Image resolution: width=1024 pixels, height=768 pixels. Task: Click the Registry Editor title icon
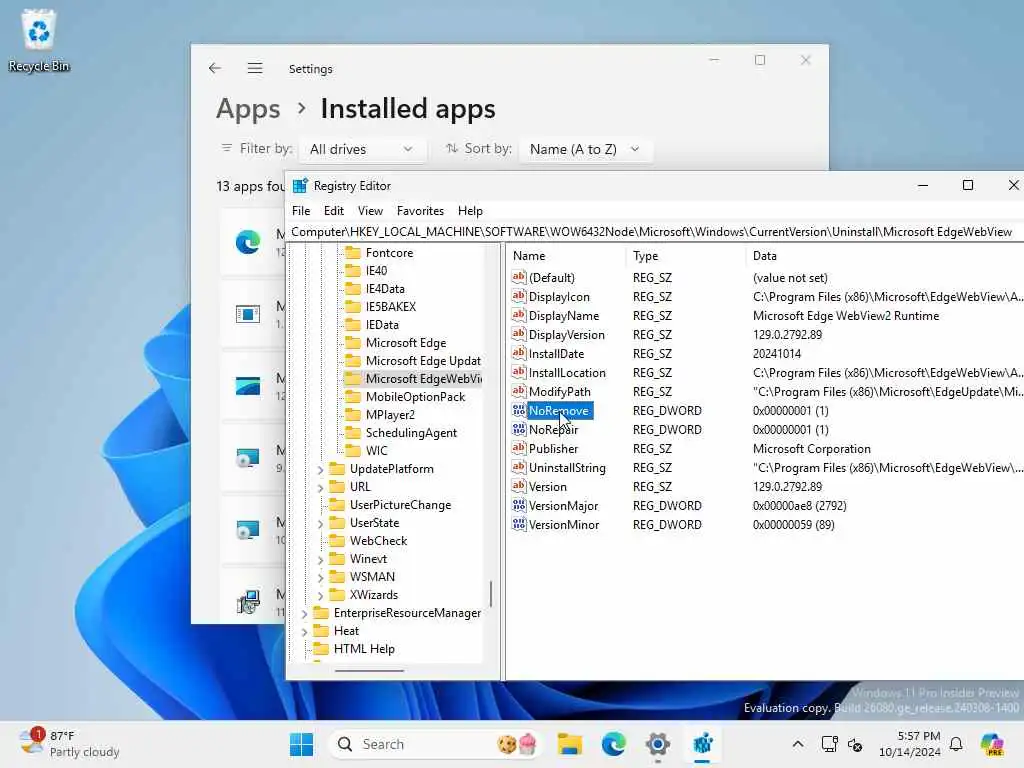pyautogui.click(x=300, y=185)
